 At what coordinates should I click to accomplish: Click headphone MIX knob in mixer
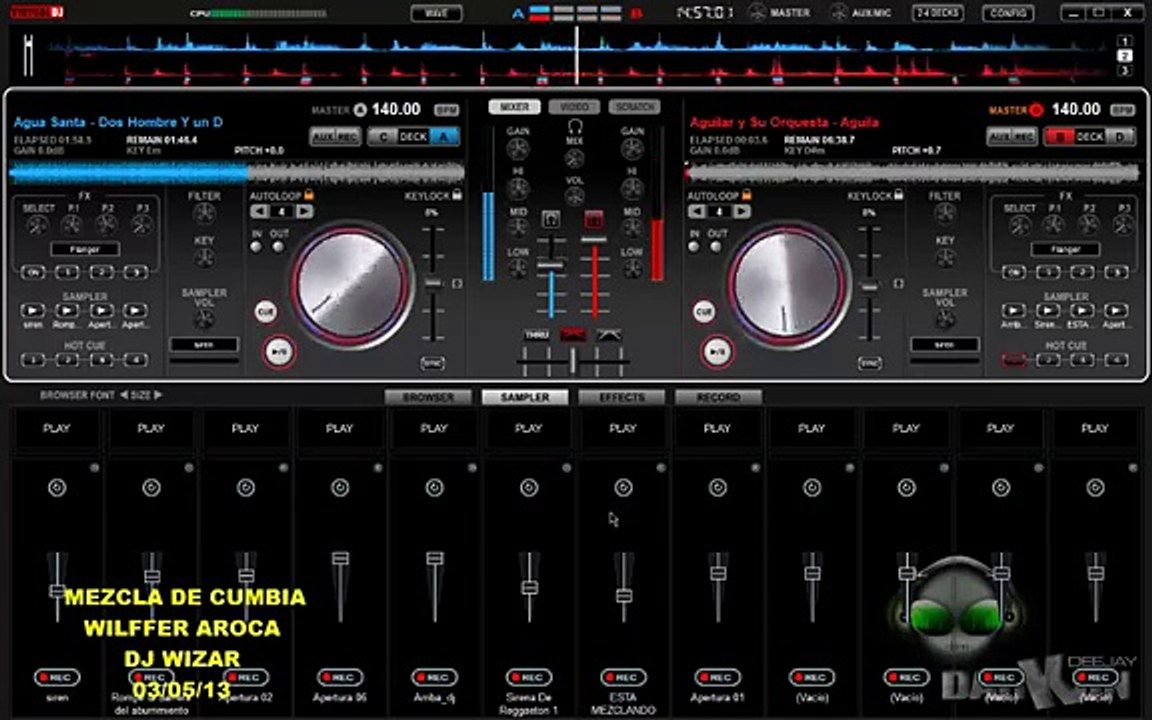coord(575,157)
